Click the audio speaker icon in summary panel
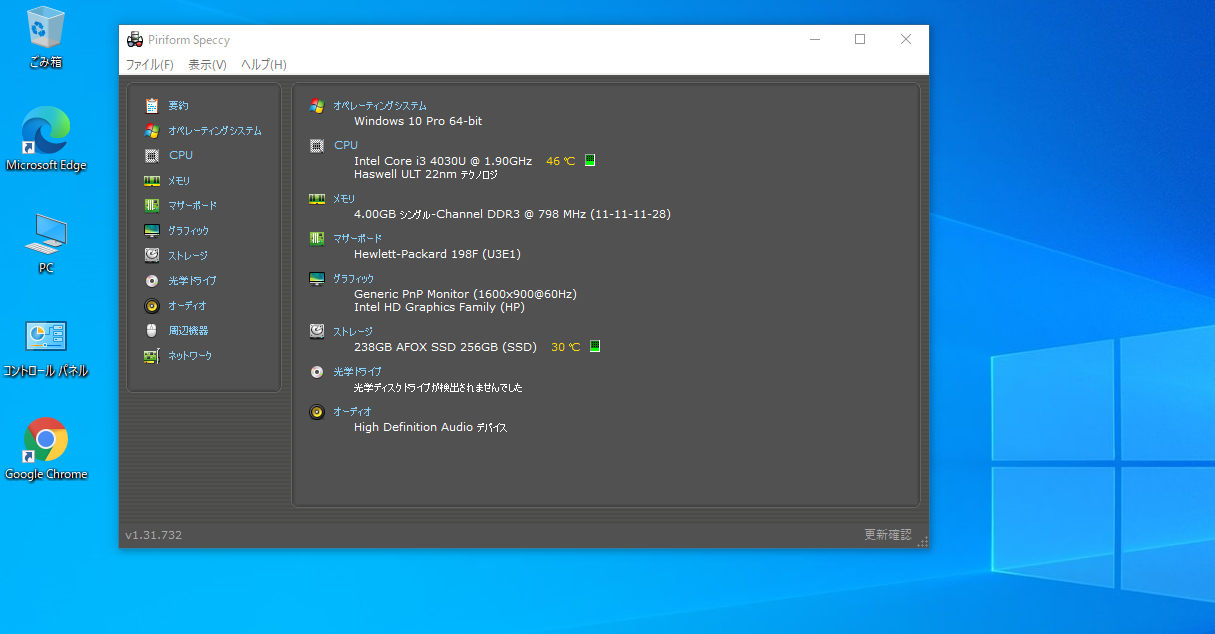Viewport: 1215px width, 634px height. click(317, 411)
